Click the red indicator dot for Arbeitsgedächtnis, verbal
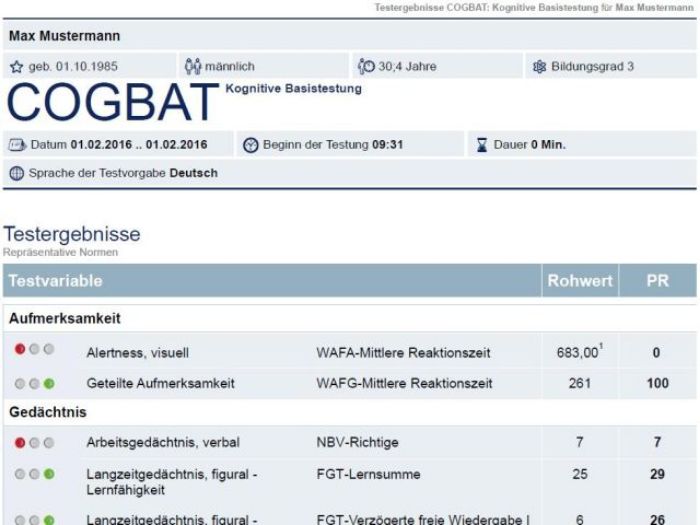This screenshot has height=525, width=700. click(x=20, y=442)
